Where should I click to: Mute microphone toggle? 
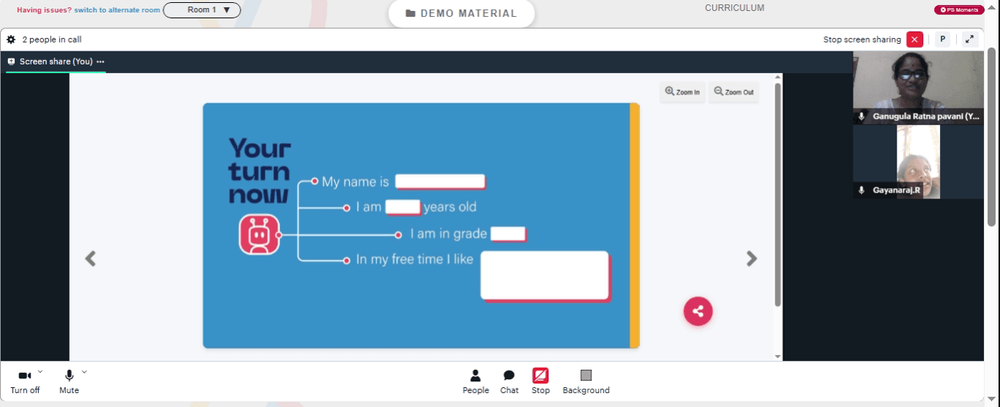pyautogui.click(x=69, y=381)
